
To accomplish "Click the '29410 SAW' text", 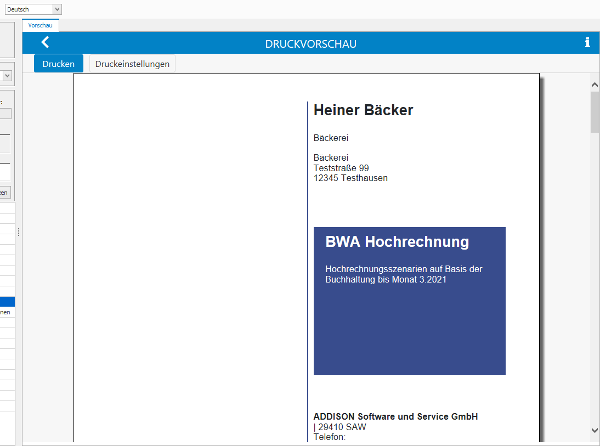I will coord(342,427).
